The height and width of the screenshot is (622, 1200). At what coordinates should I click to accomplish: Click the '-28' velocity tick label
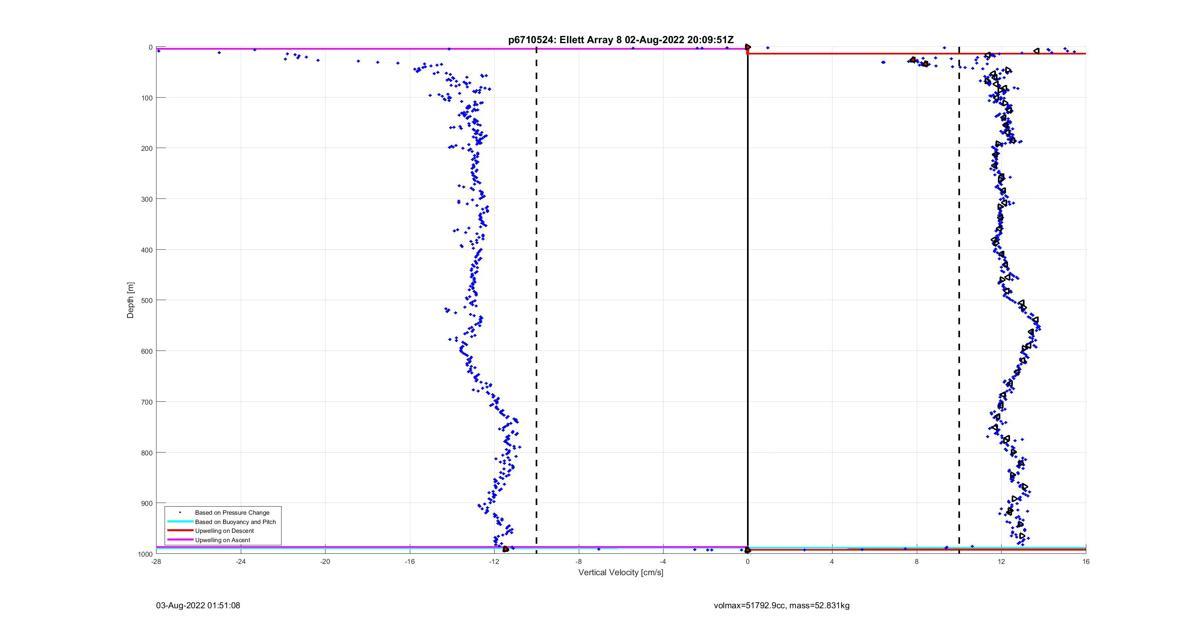coord(156,561)
